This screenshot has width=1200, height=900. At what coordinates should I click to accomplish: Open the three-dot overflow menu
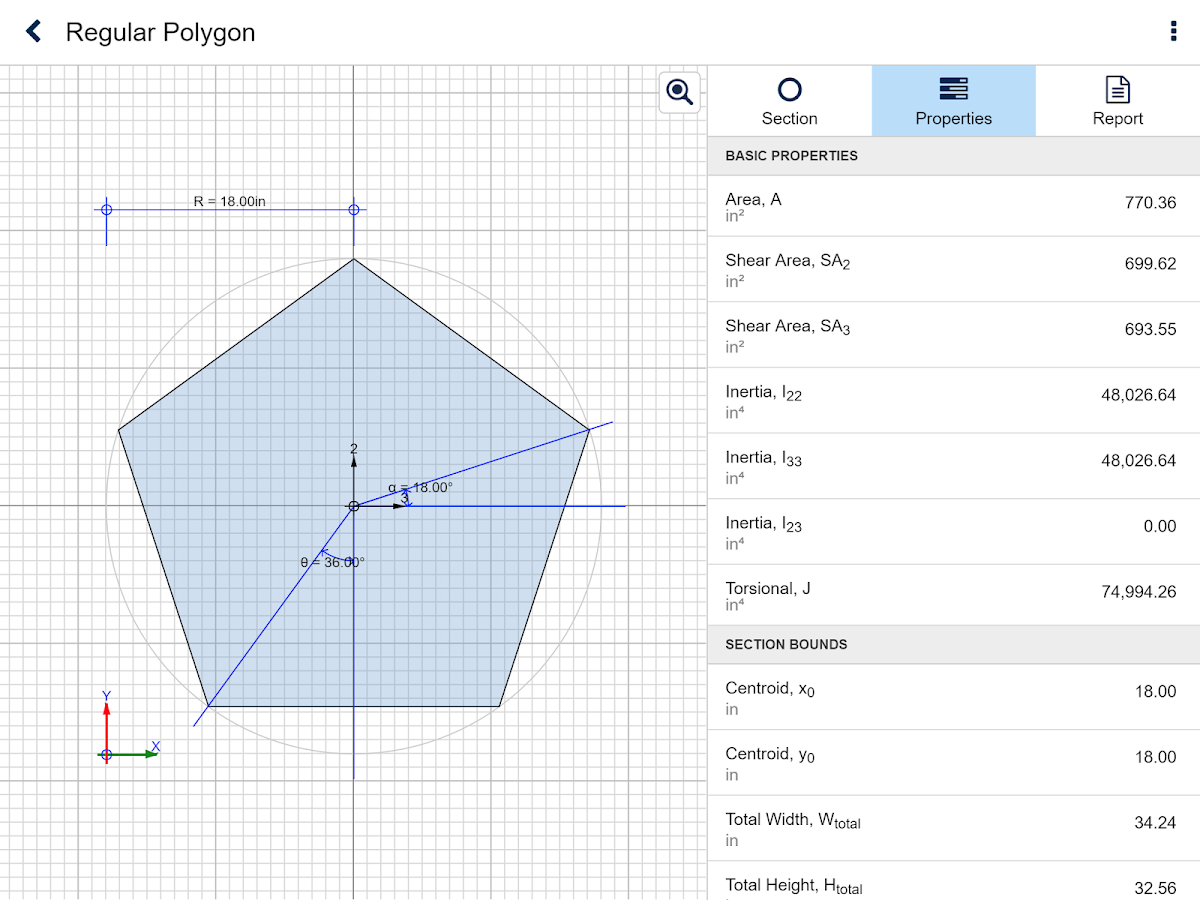(x=1173, y=32)
